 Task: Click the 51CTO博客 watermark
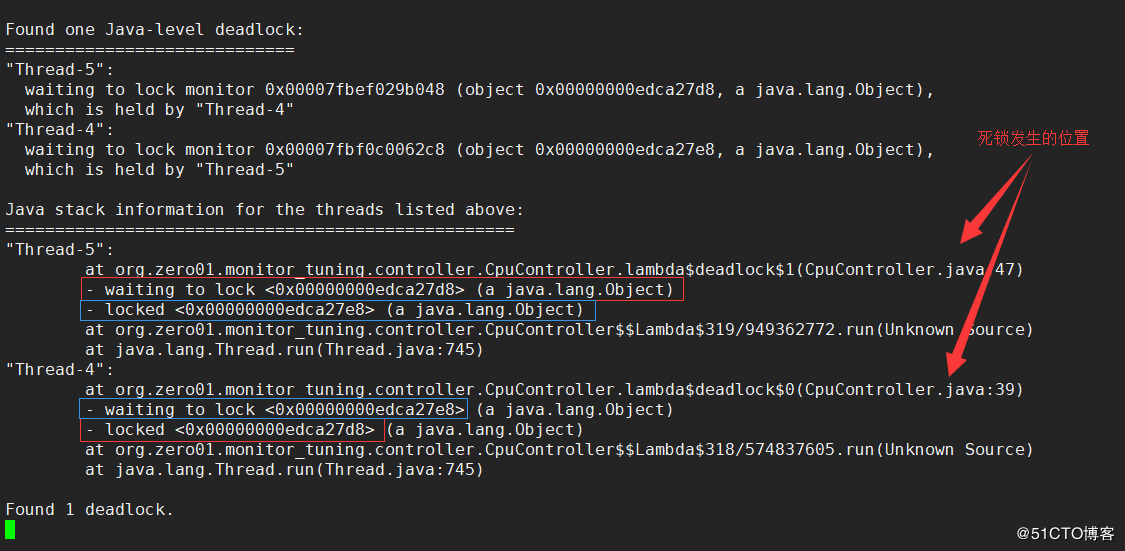(x=1065, y=533)
